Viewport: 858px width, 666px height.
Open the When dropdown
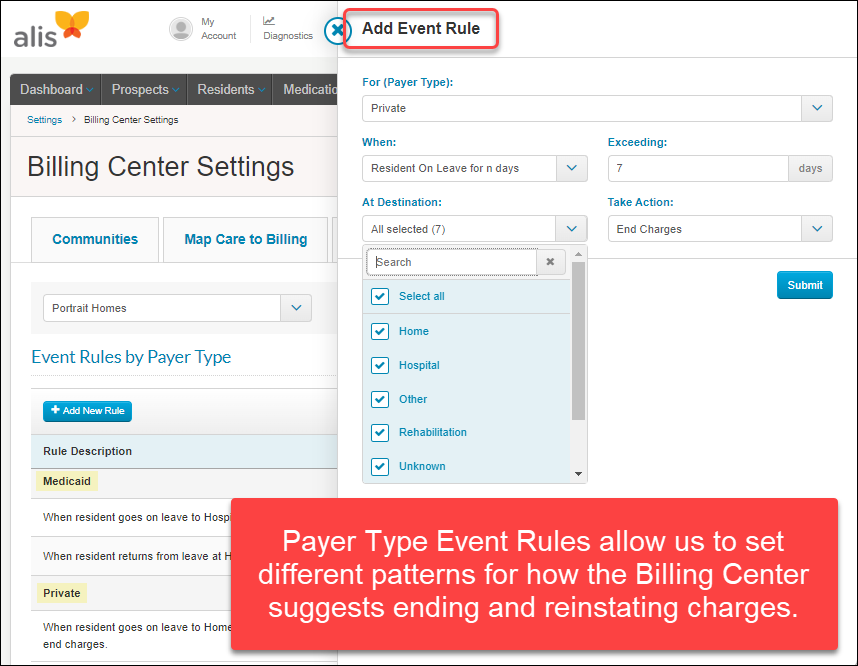tap(571, 168)
